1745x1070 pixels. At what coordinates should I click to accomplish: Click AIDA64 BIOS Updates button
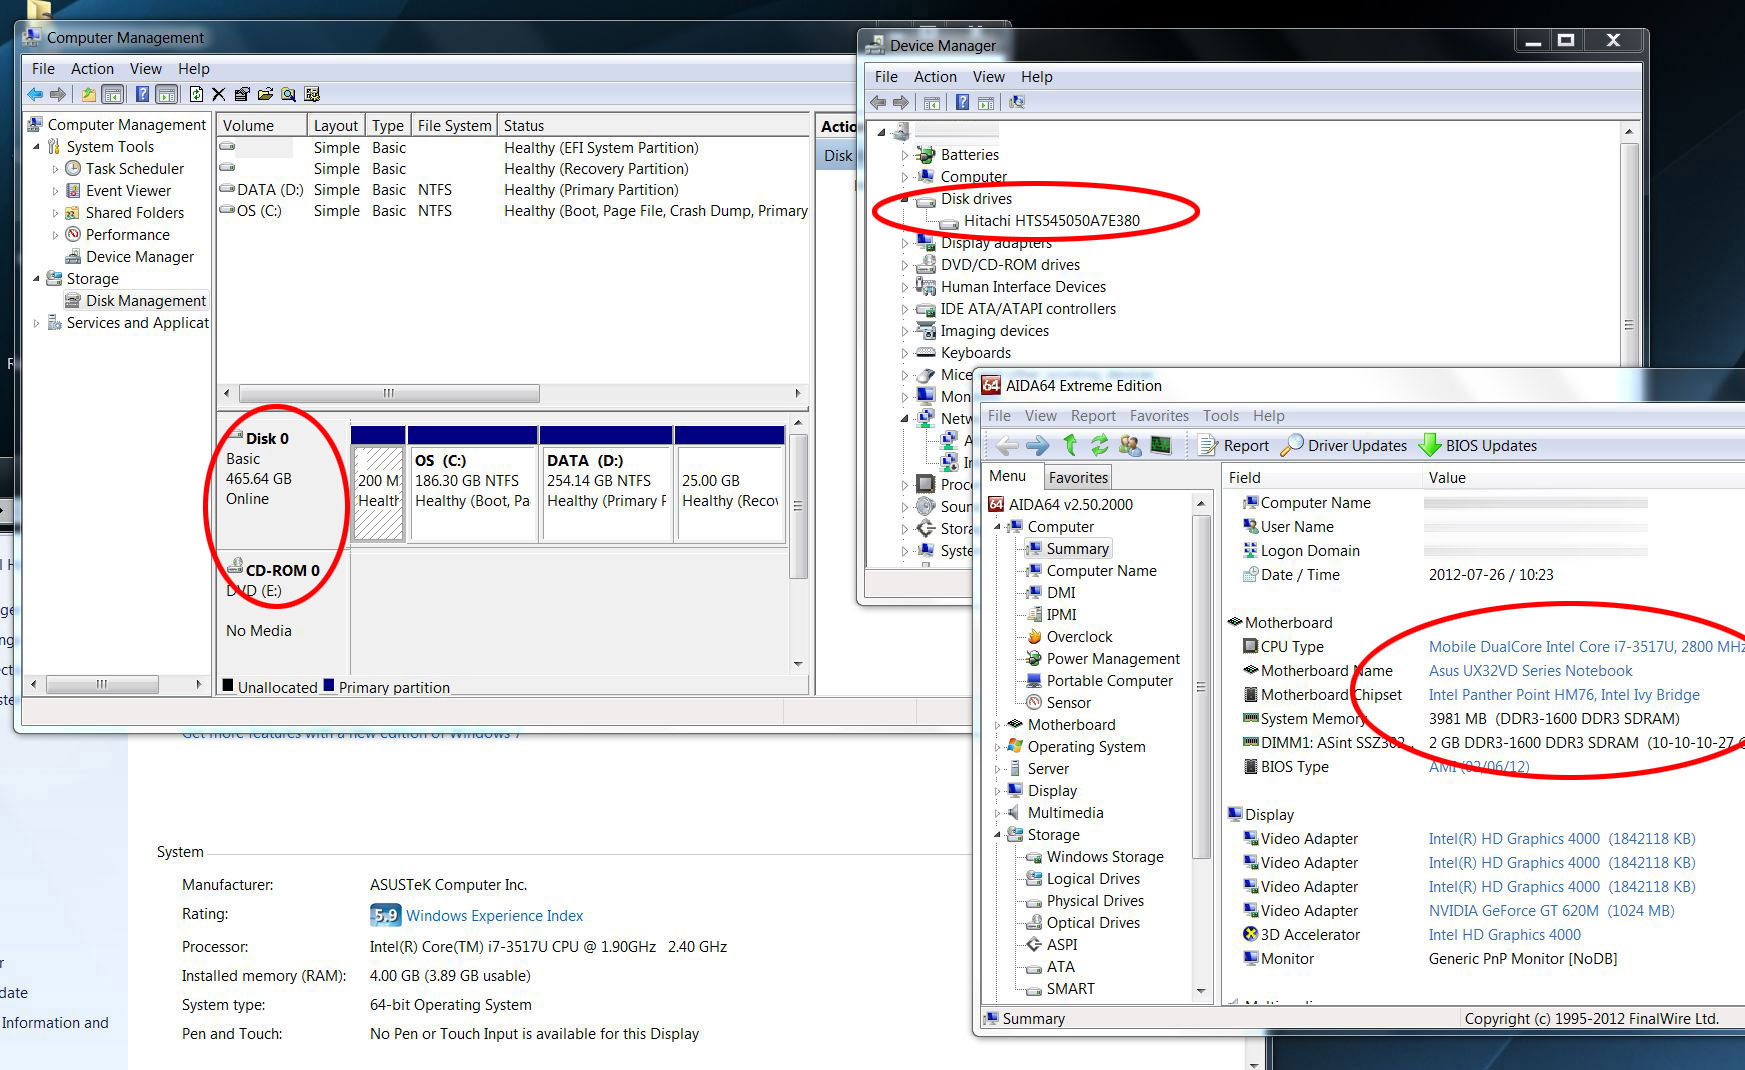1478,445
